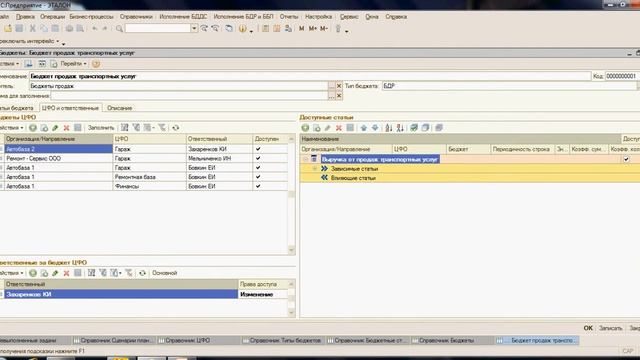Image resolution: width=640 pixels, height=360 pixels.
Task: Select the Захаренков ЮИ row in lower table
Action: [121, 294]
